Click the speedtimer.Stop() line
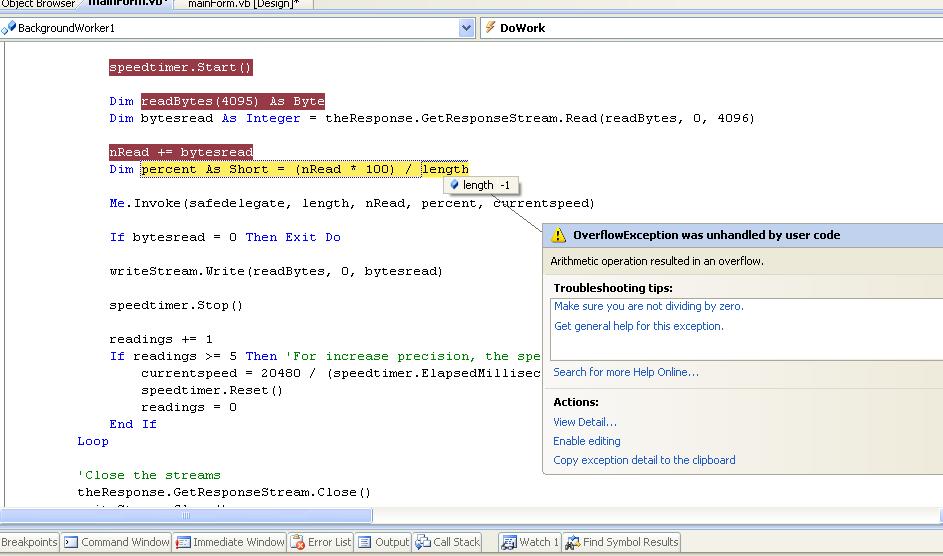This screenshot has width=943, height=556. [x=176, y=305]
